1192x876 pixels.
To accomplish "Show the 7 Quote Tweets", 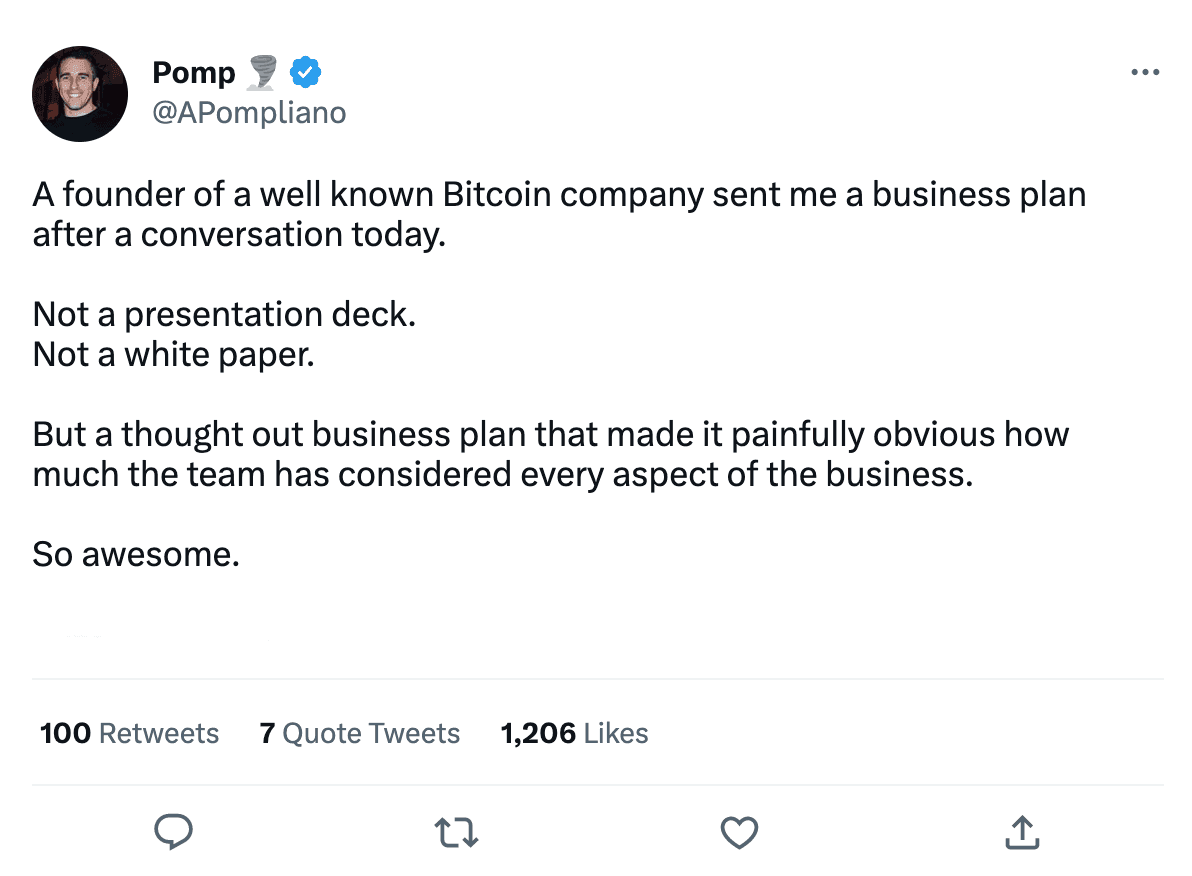I will 360,733.
